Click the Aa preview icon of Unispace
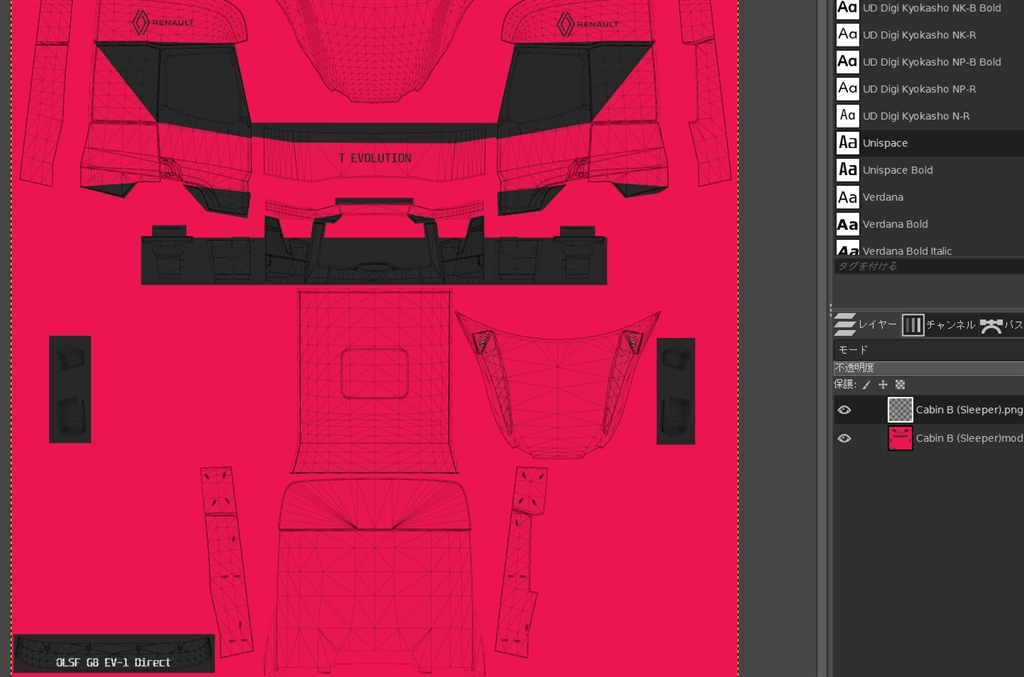Viewport: 1024px width, 677px height. click(x=847, y=142)
